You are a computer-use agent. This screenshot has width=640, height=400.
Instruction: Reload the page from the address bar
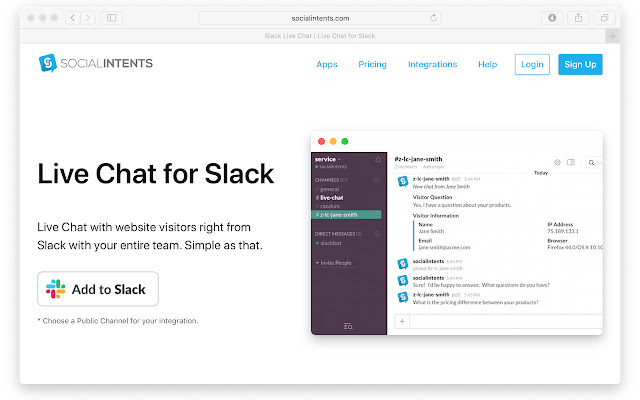433,18
